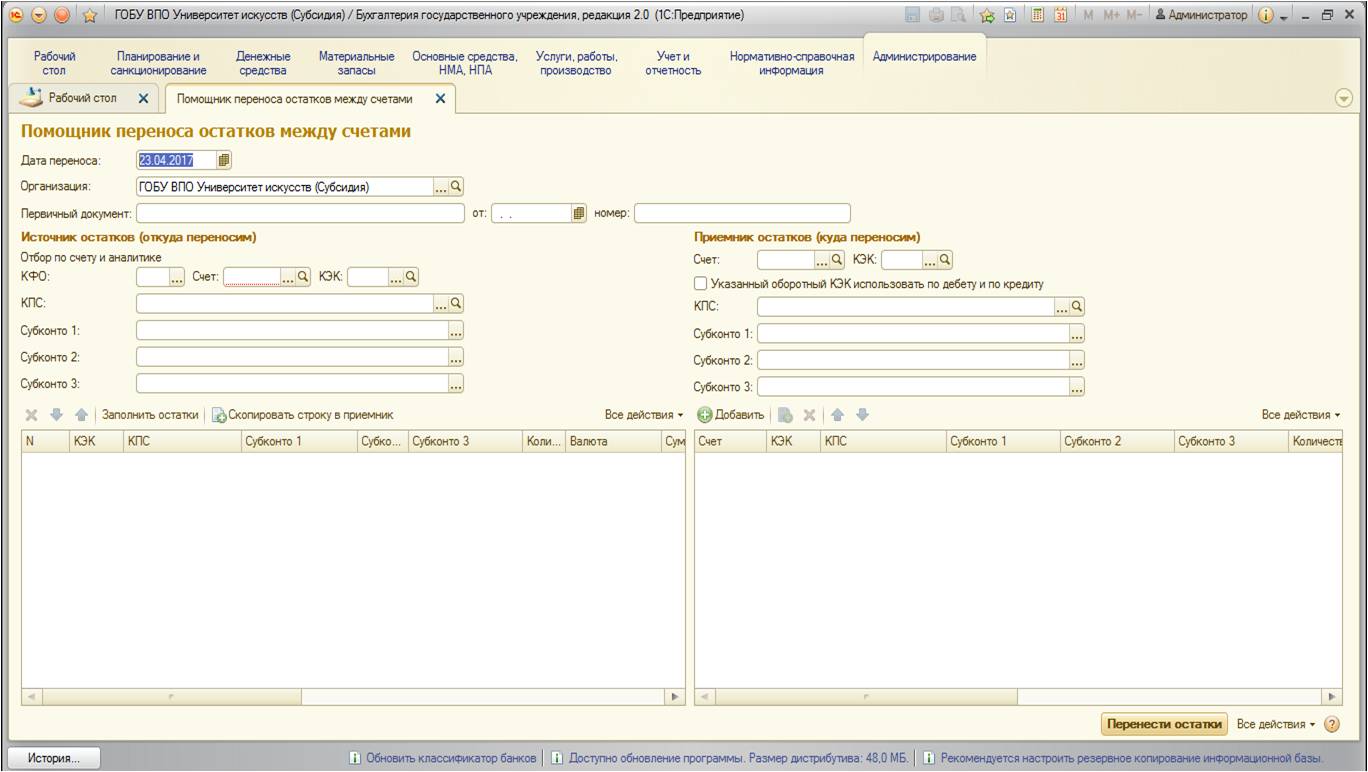
Task: Open selection ellipsis for source Субконто 1
Action: pos(456,330)
